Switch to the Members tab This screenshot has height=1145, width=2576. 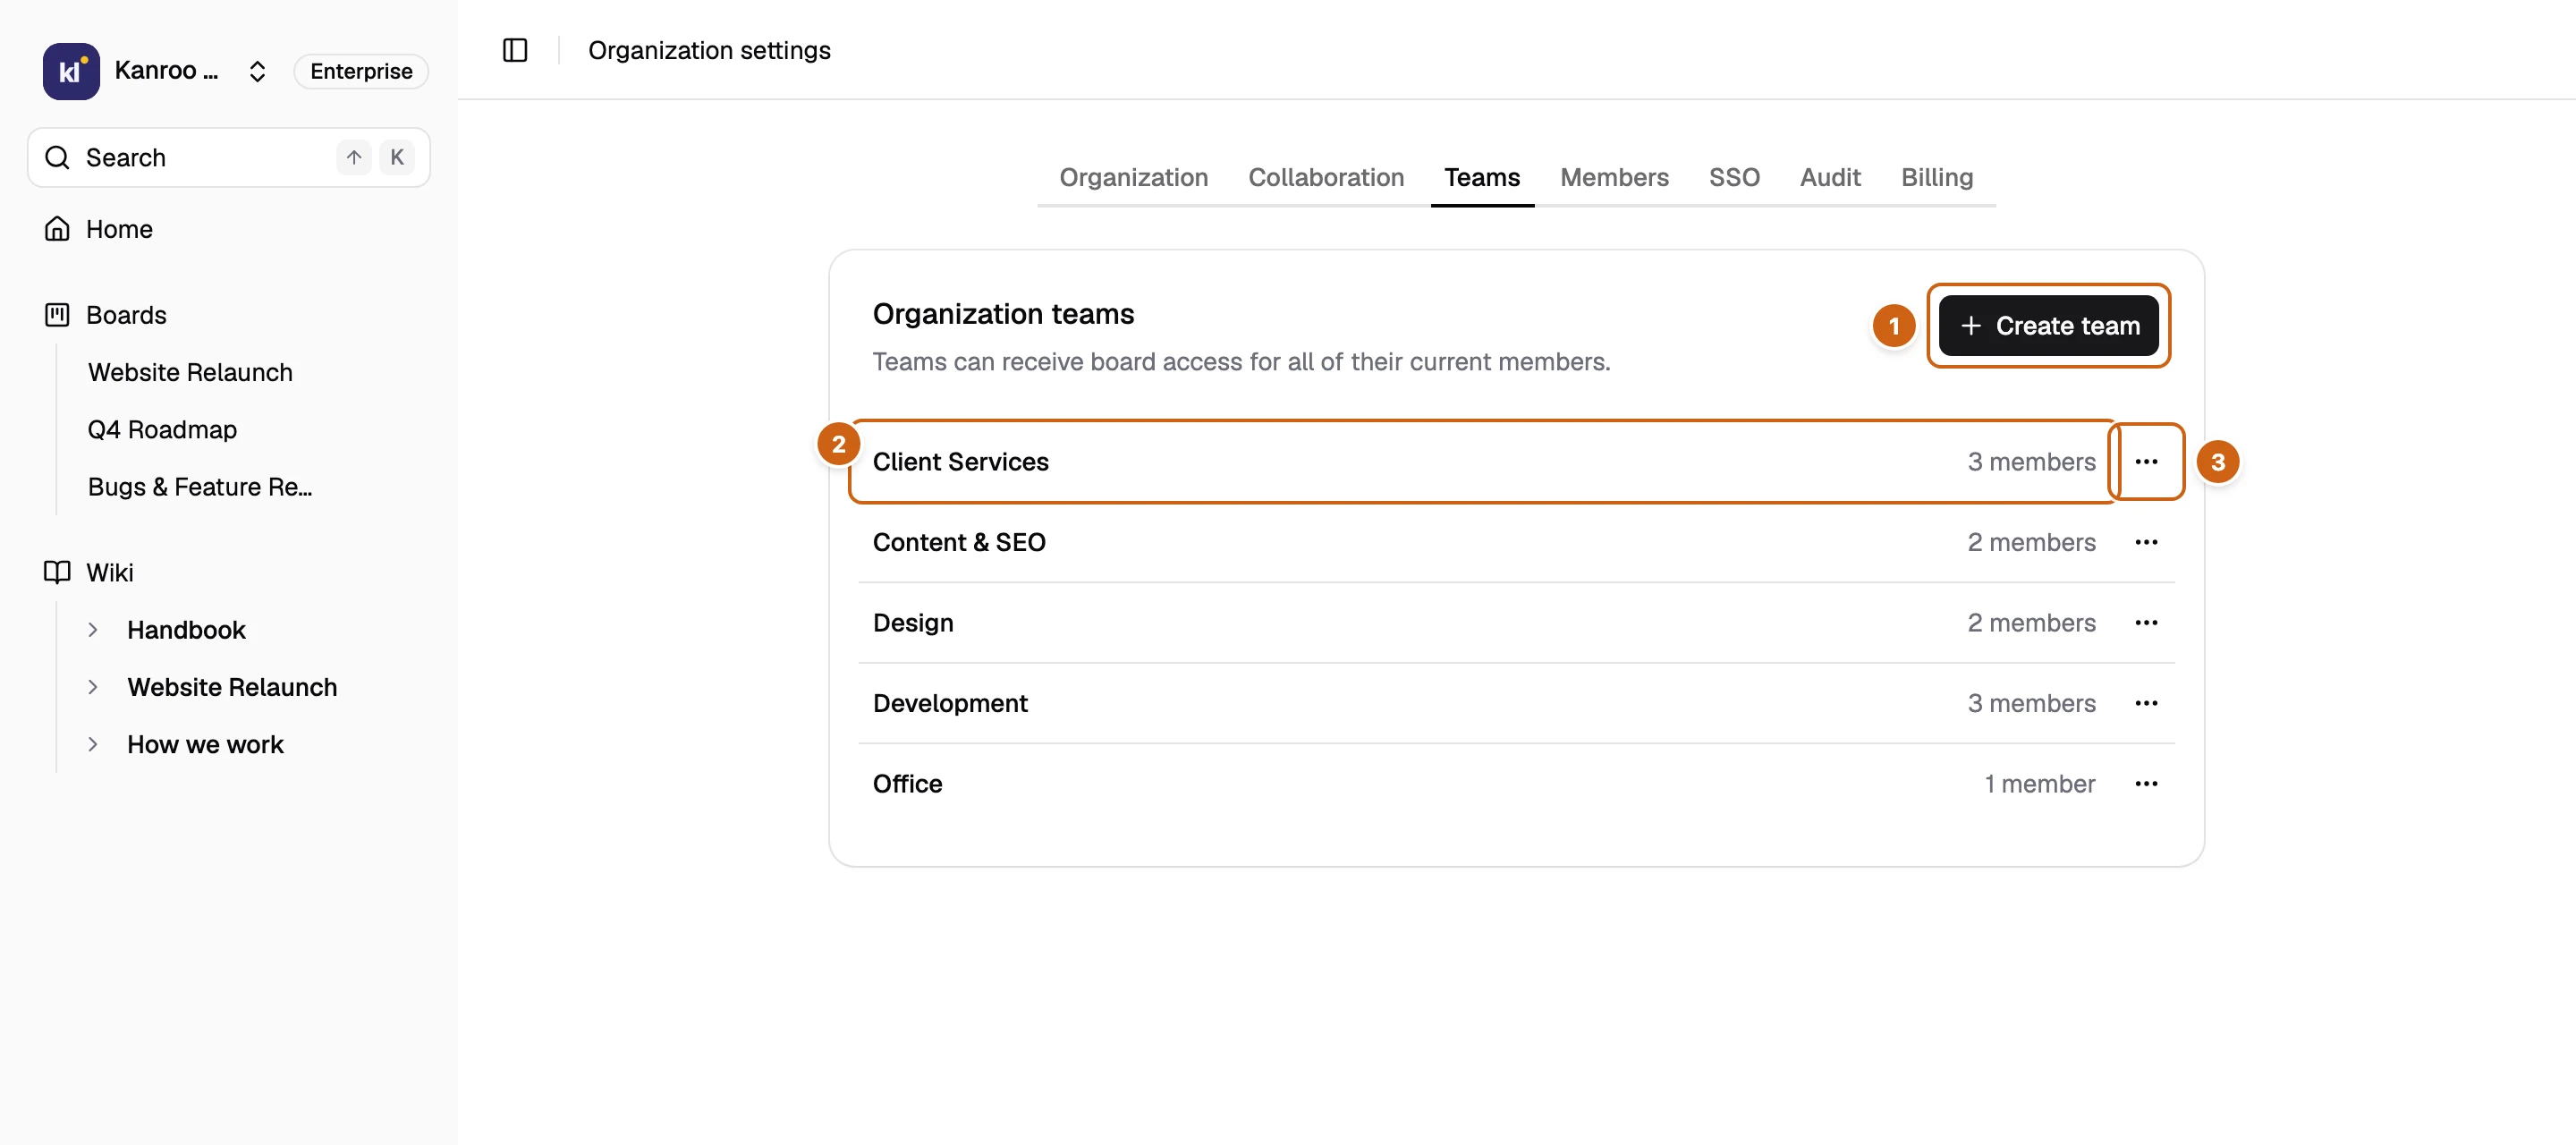point(1614,177)
